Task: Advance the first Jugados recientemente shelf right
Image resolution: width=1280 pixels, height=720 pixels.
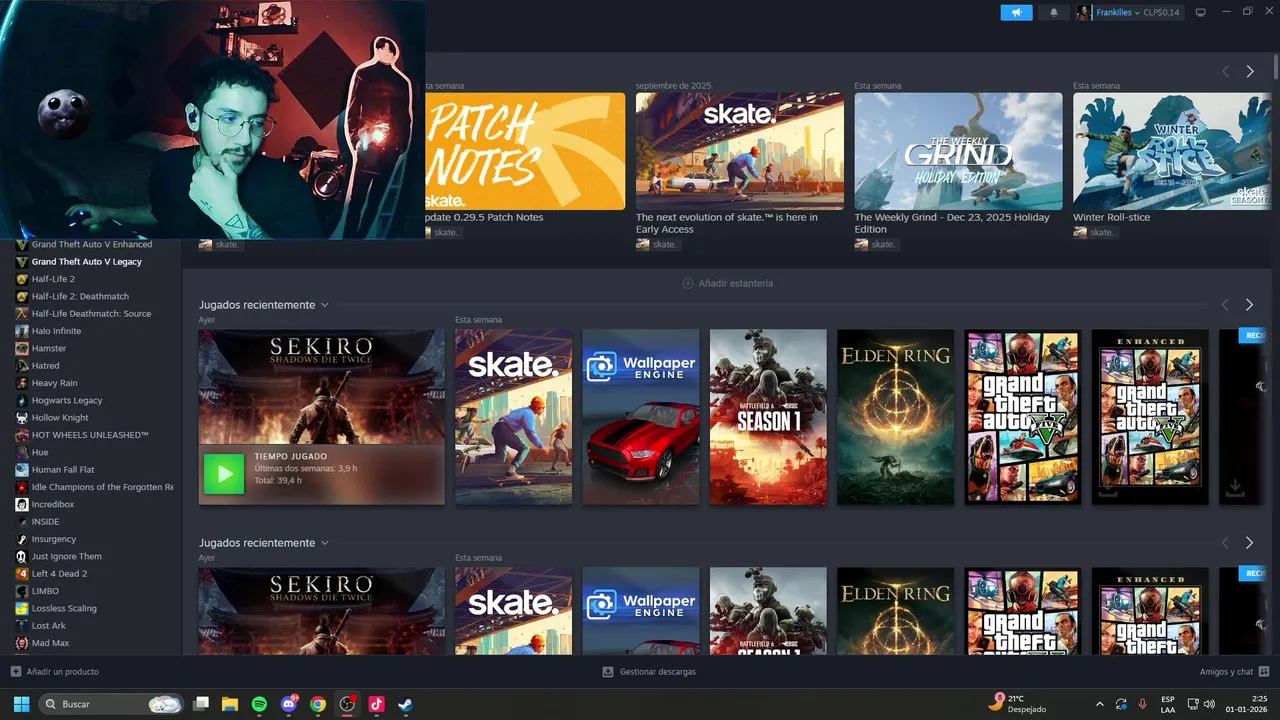Action: pyautogui.click(x=1249, y=305)
